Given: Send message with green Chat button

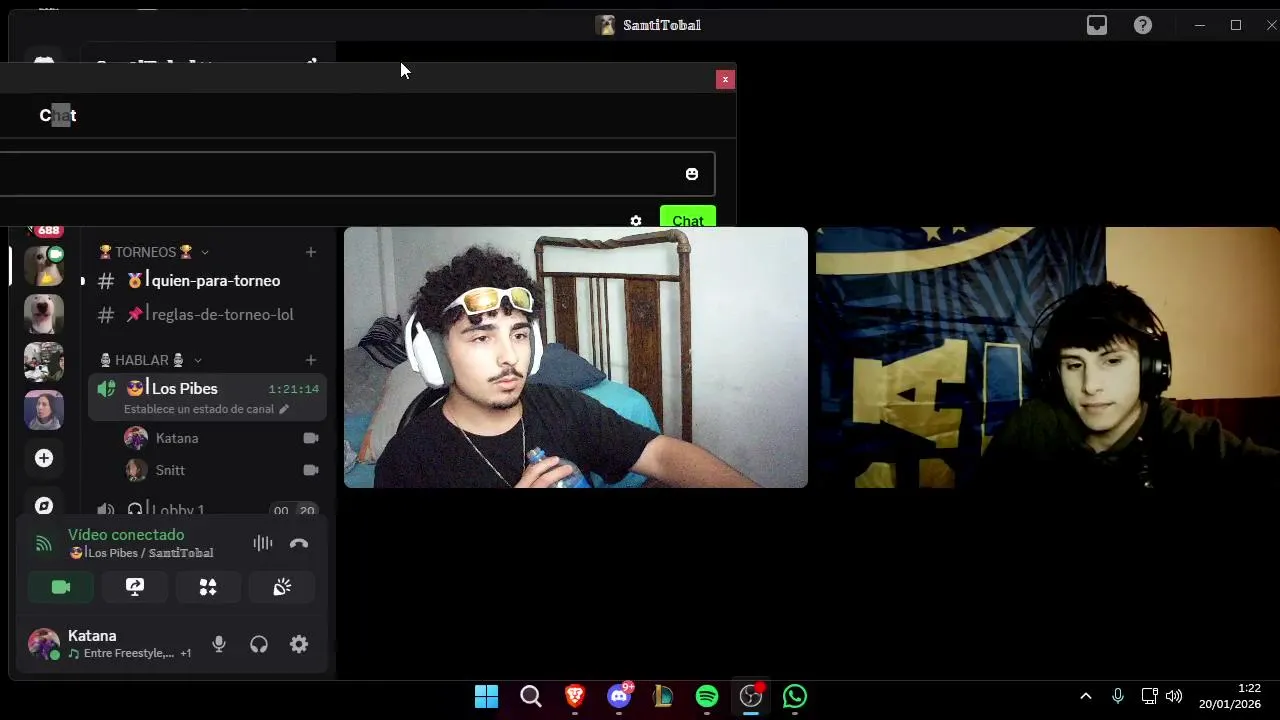Looking at the screenshot, I should pyautogui.click(x=688, y=219).
